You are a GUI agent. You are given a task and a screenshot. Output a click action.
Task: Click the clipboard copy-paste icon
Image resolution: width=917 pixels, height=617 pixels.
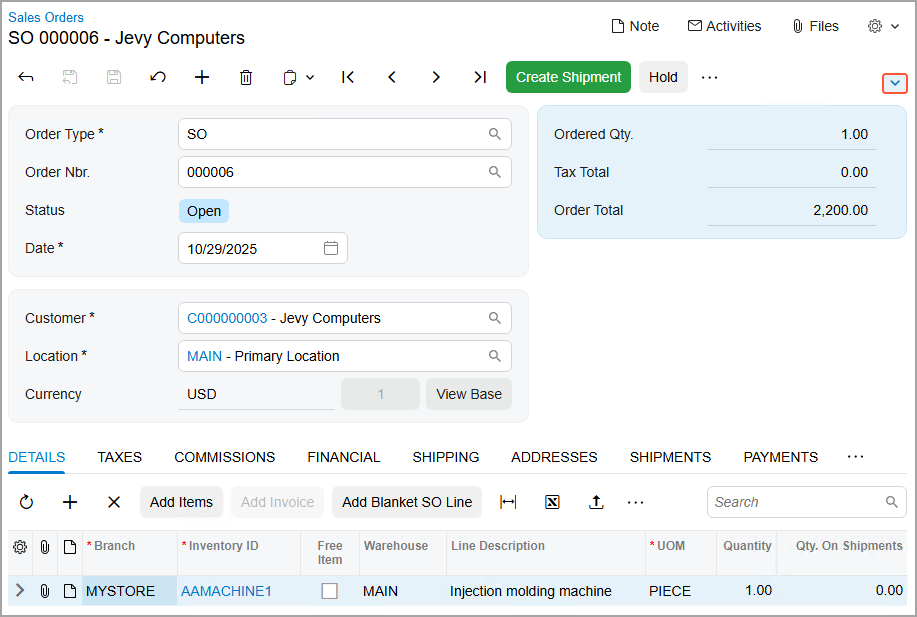pos(289,77)
